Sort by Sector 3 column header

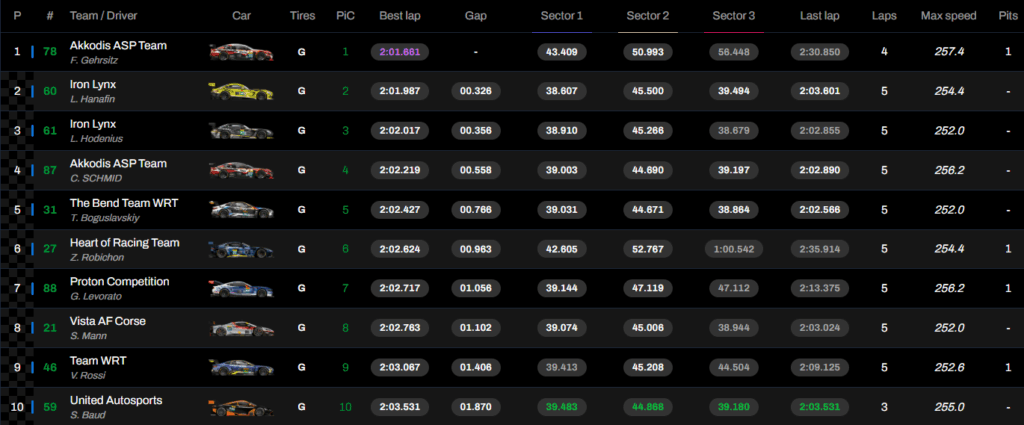click(734, 16)
